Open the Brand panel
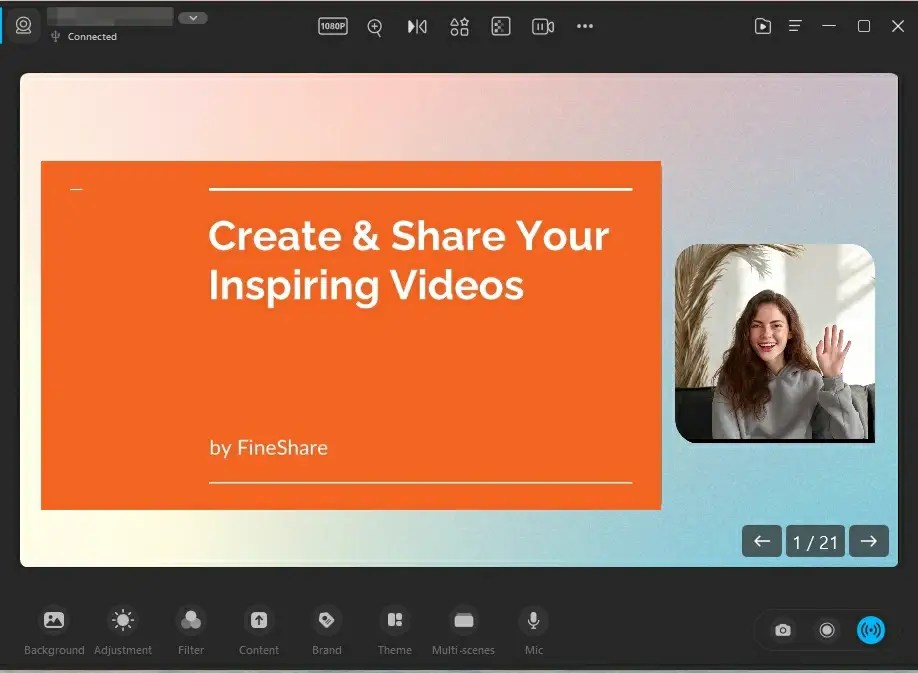918x673 pixels. point(326,629)
